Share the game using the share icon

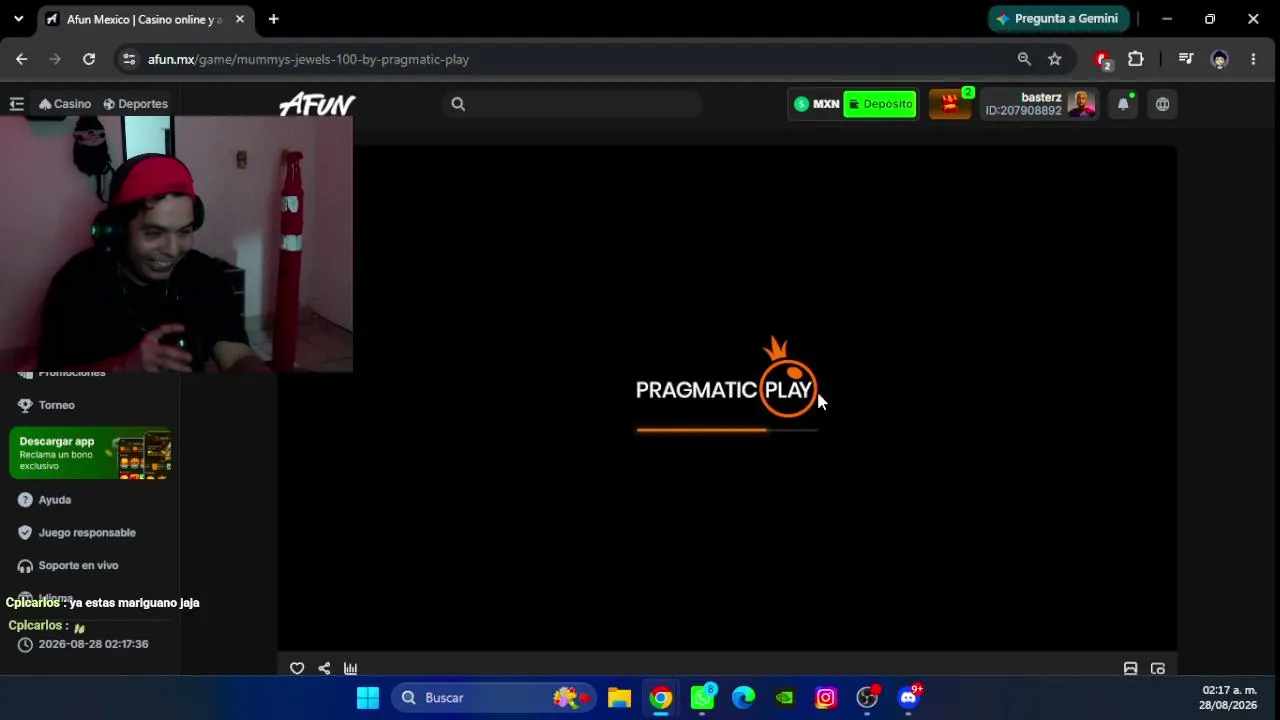tap(324, 668)
